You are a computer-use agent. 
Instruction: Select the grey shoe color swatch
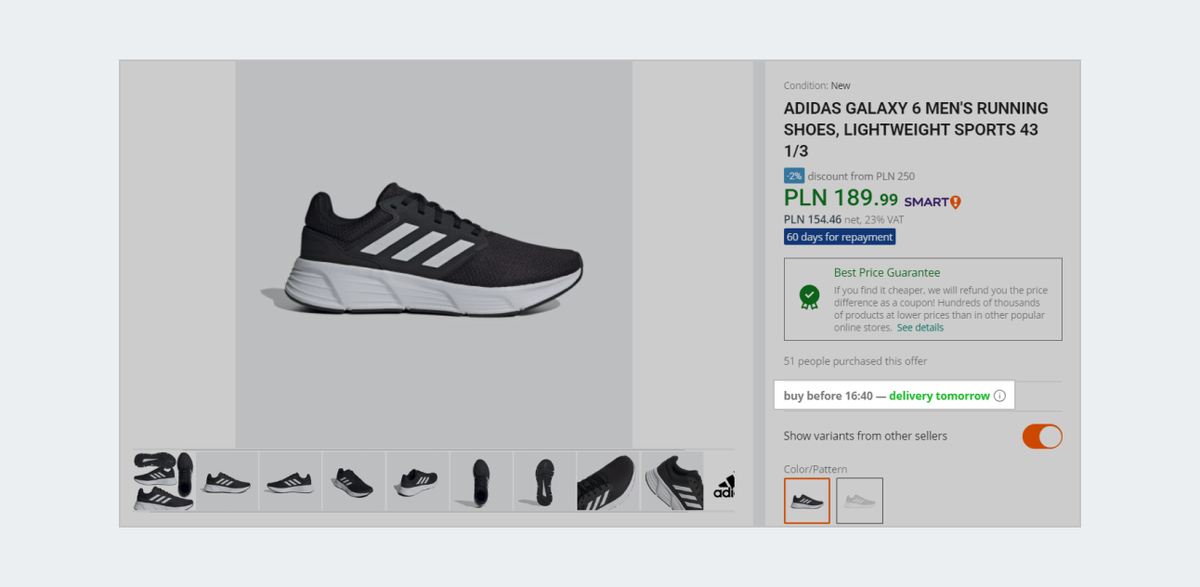859,500
